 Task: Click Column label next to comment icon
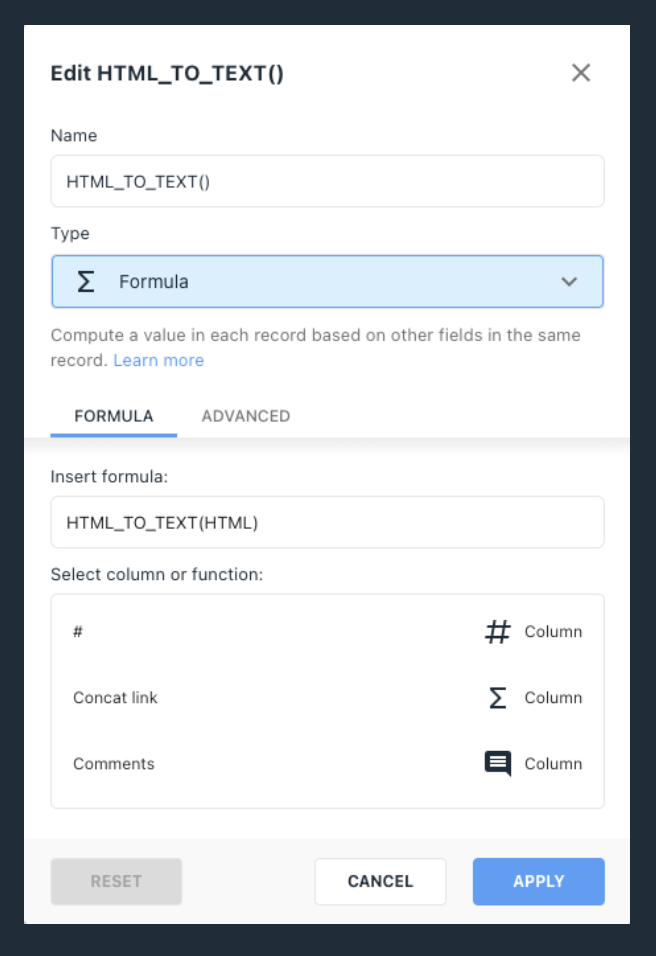coord(553,763)
